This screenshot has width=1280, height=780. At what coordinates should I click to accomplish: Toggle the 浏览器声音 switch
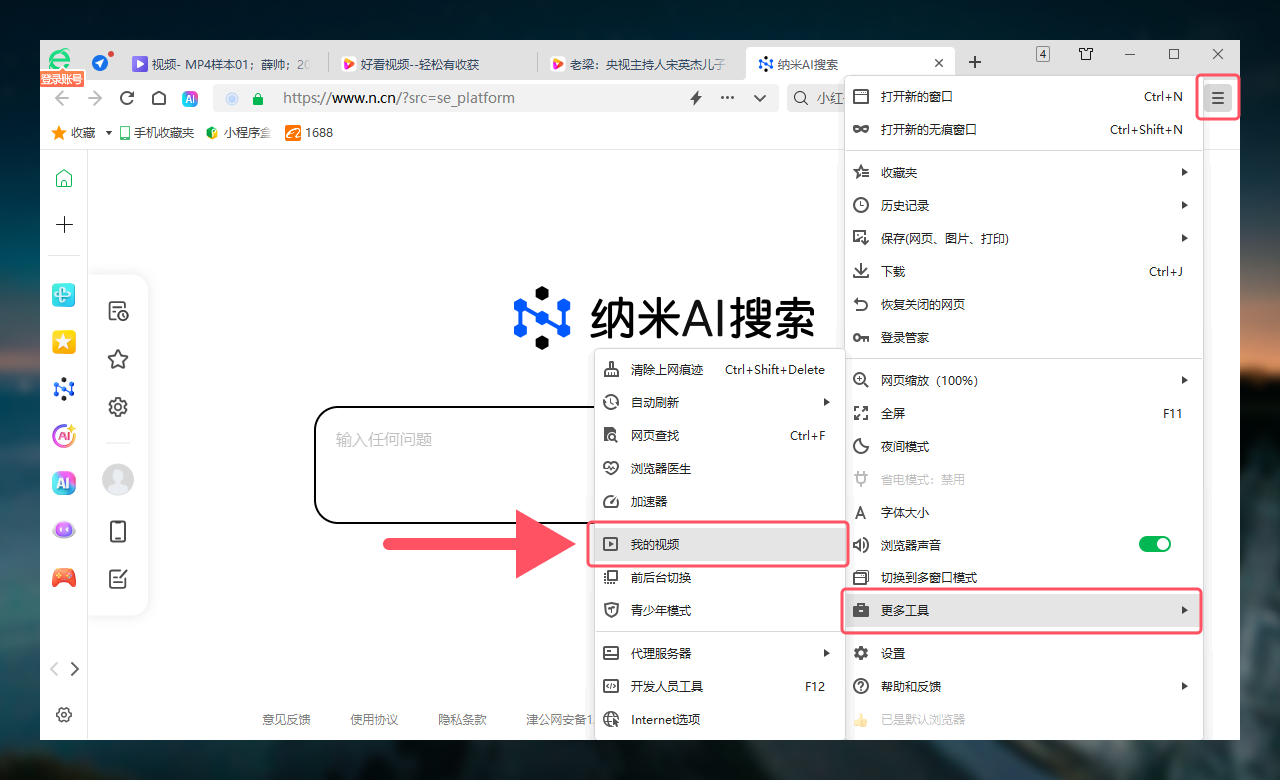(1155, 544)
